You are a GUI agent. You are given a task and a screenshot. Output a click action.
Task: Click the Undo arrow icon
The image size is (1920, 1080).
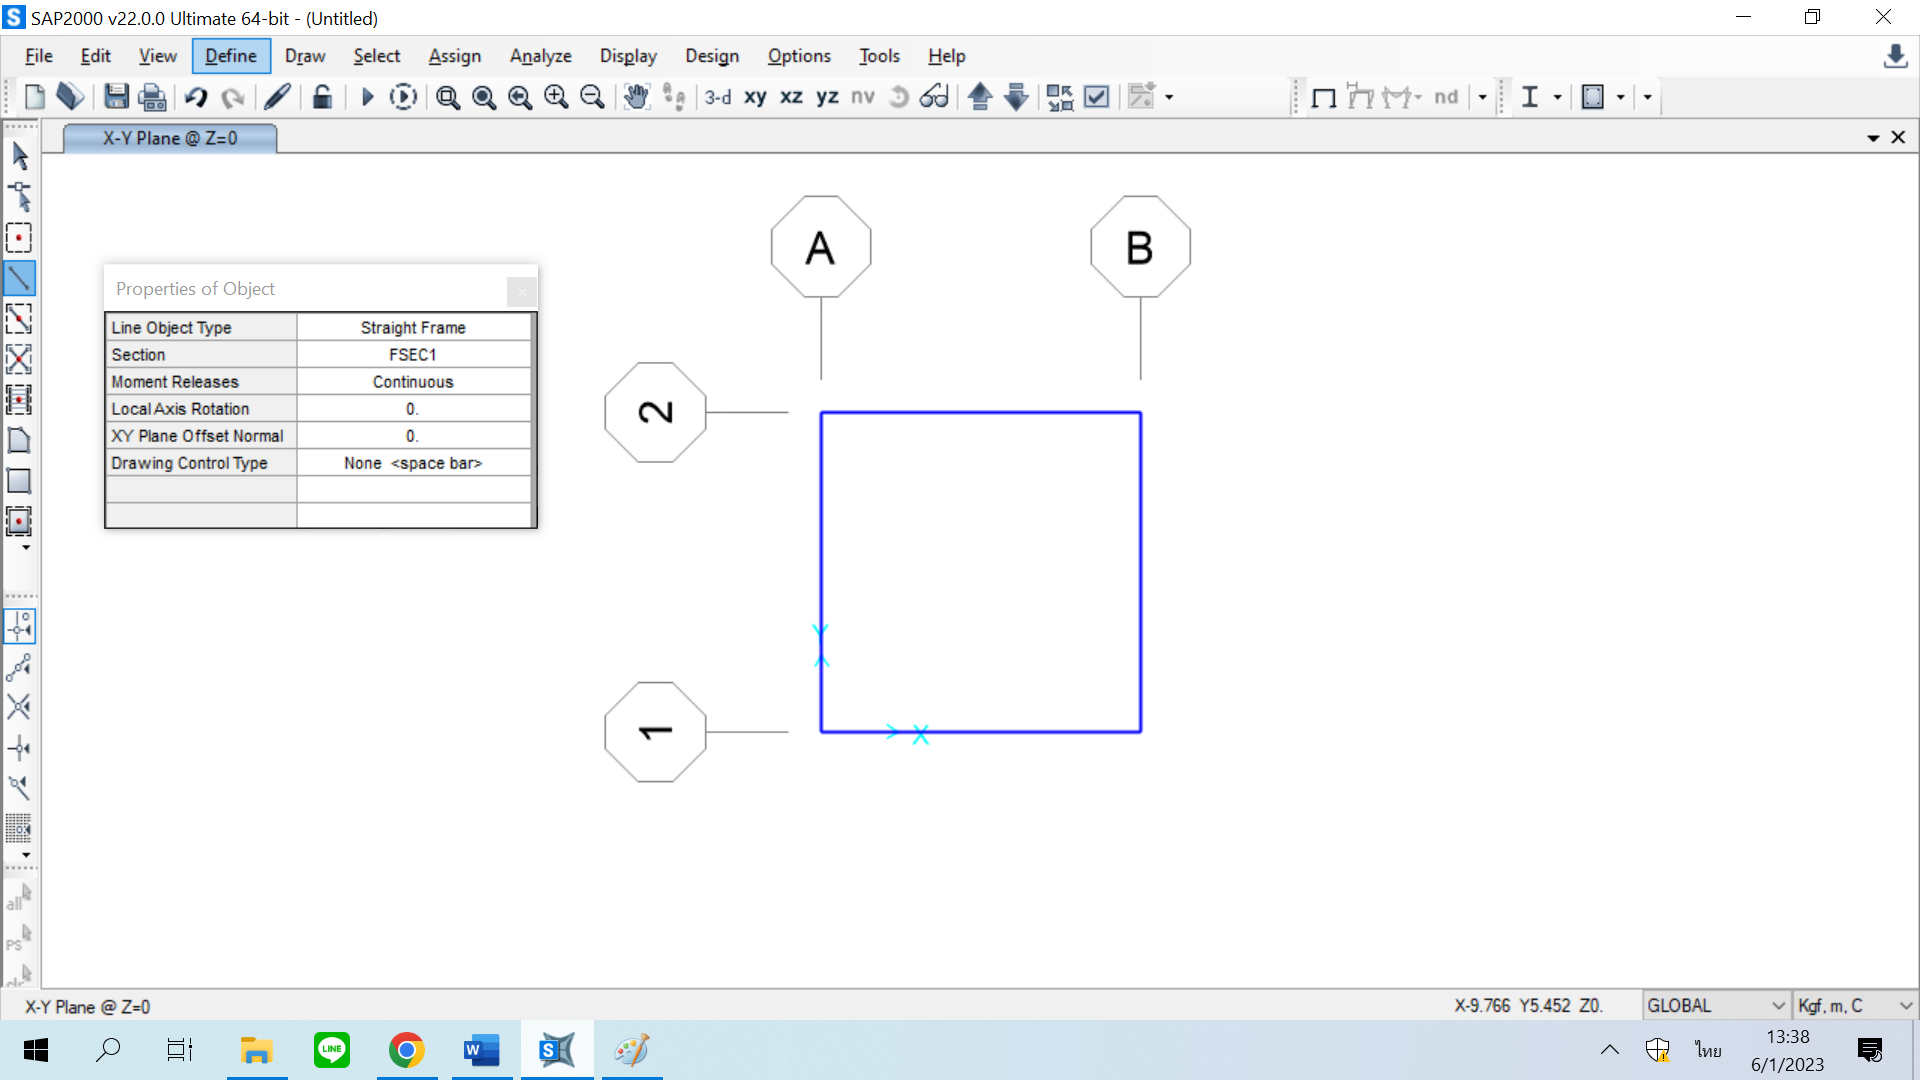(196, 97)
